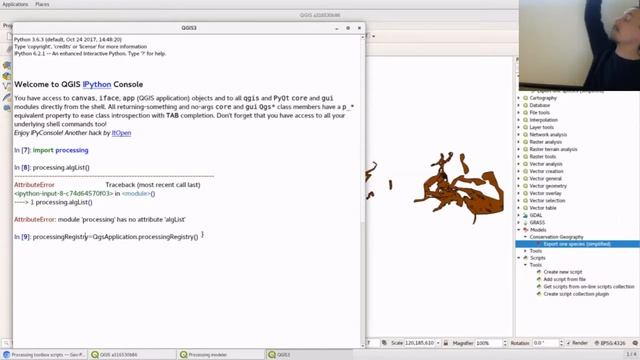Toggle the Render checkbox

[x=568, y=343]
